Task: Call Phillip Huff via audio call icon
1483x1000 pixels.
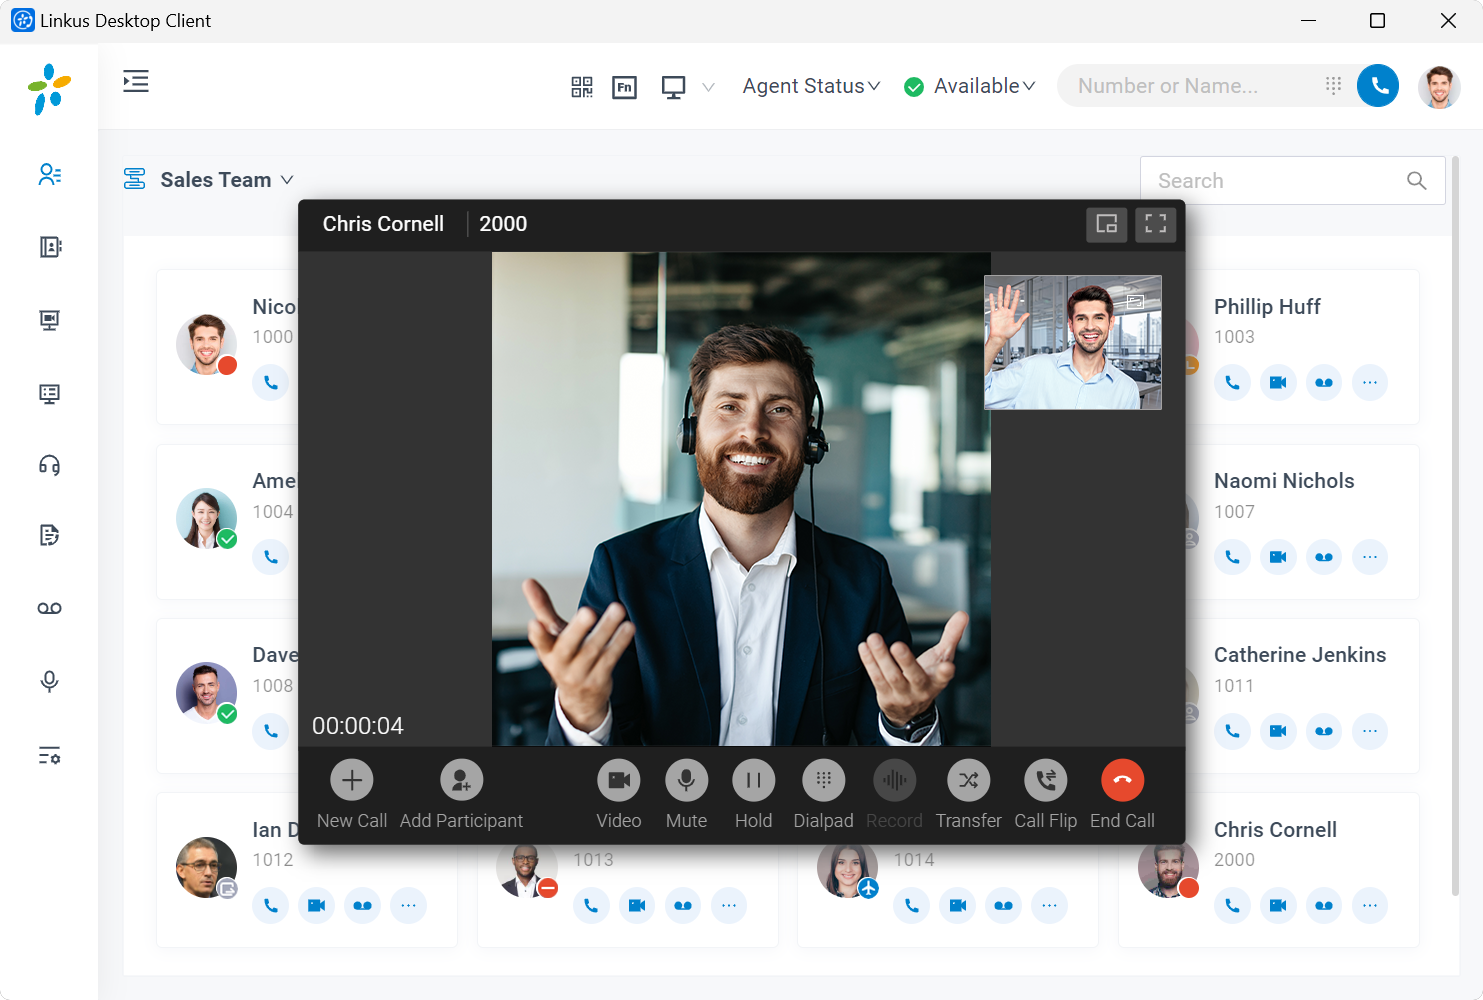Action: click(x=1232, y=382)
